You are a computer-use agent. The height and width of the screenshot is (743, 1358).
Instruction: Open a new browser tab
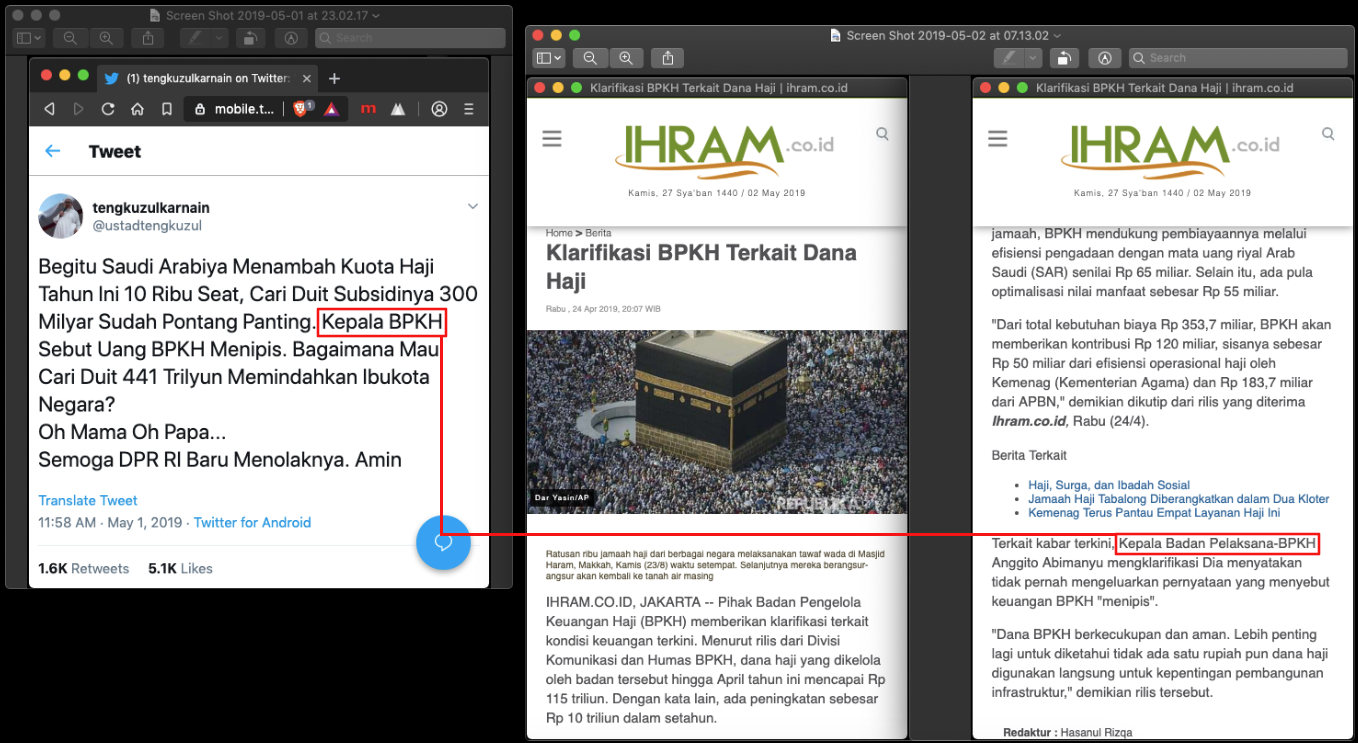point(335,78)
